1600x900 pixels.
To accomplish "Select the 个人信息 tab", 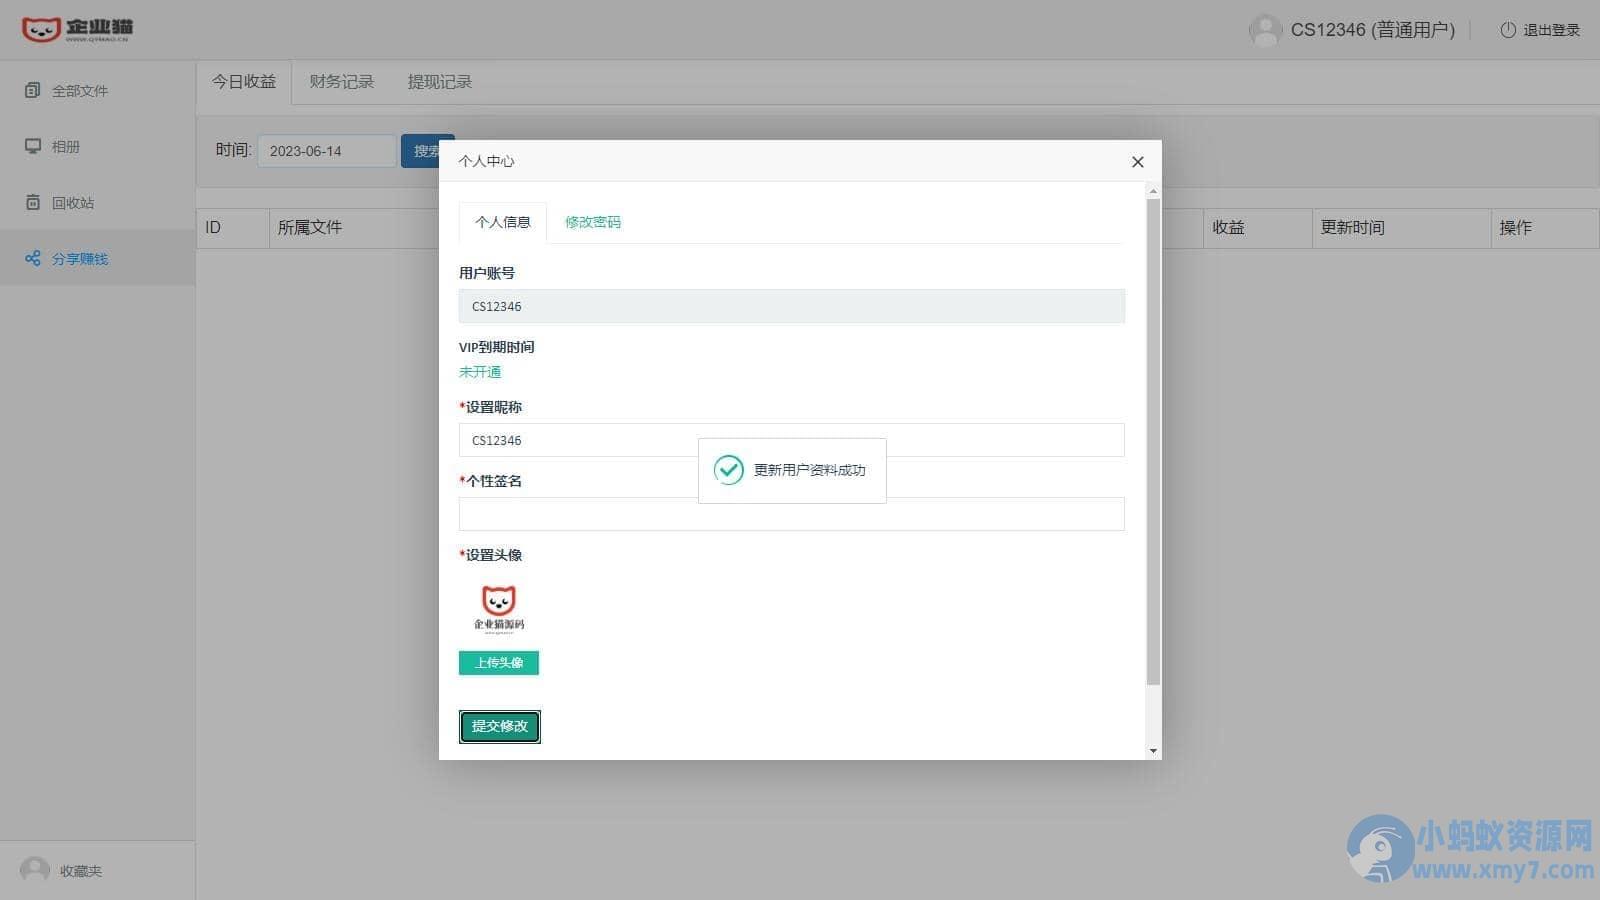I will click(x=503, y=222).
